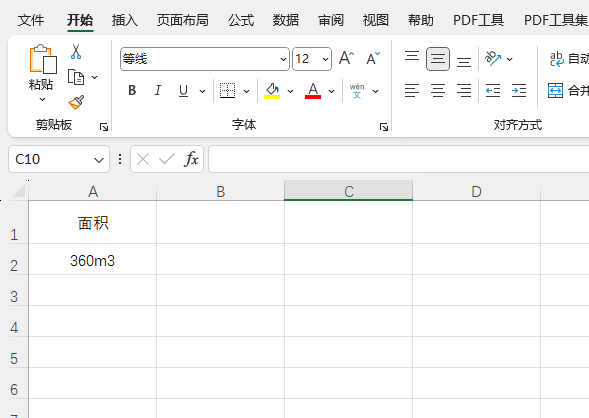Viewport: 589px width, 418px height.
Task: Switch to the 插入 ribbon tab
Action: (x=125, y=20)
